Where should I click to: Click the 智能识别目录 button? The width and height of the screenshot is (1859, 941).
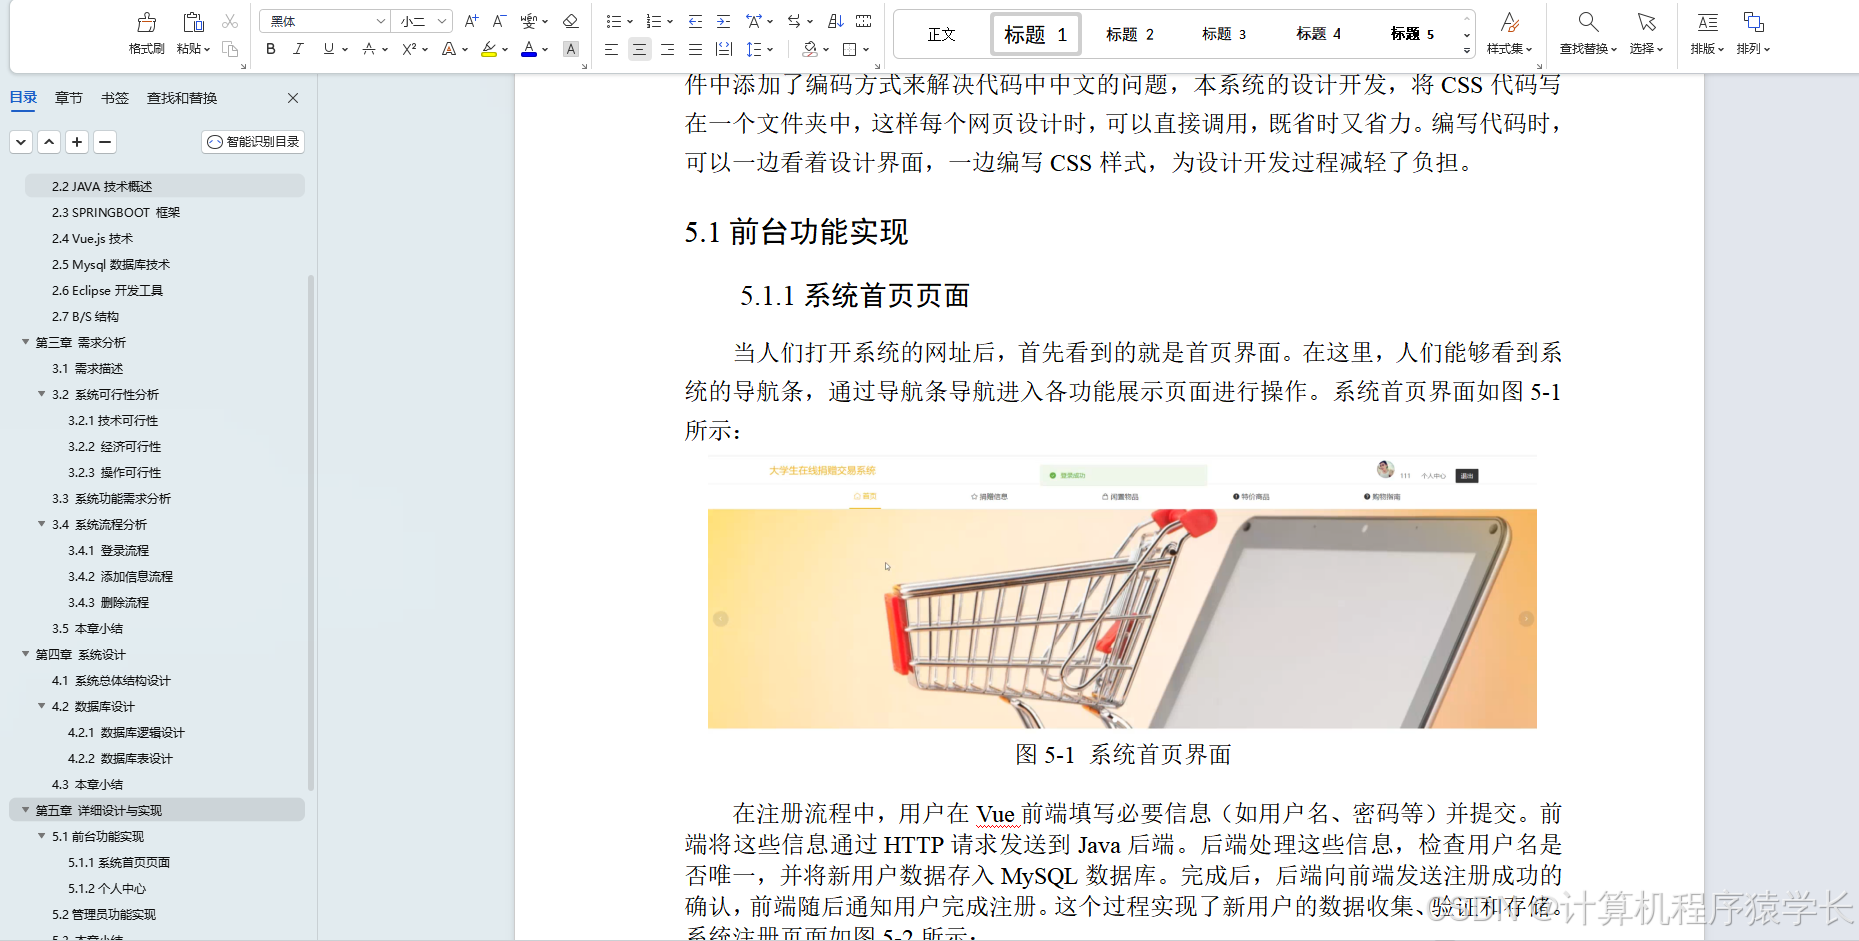point(253,142)
